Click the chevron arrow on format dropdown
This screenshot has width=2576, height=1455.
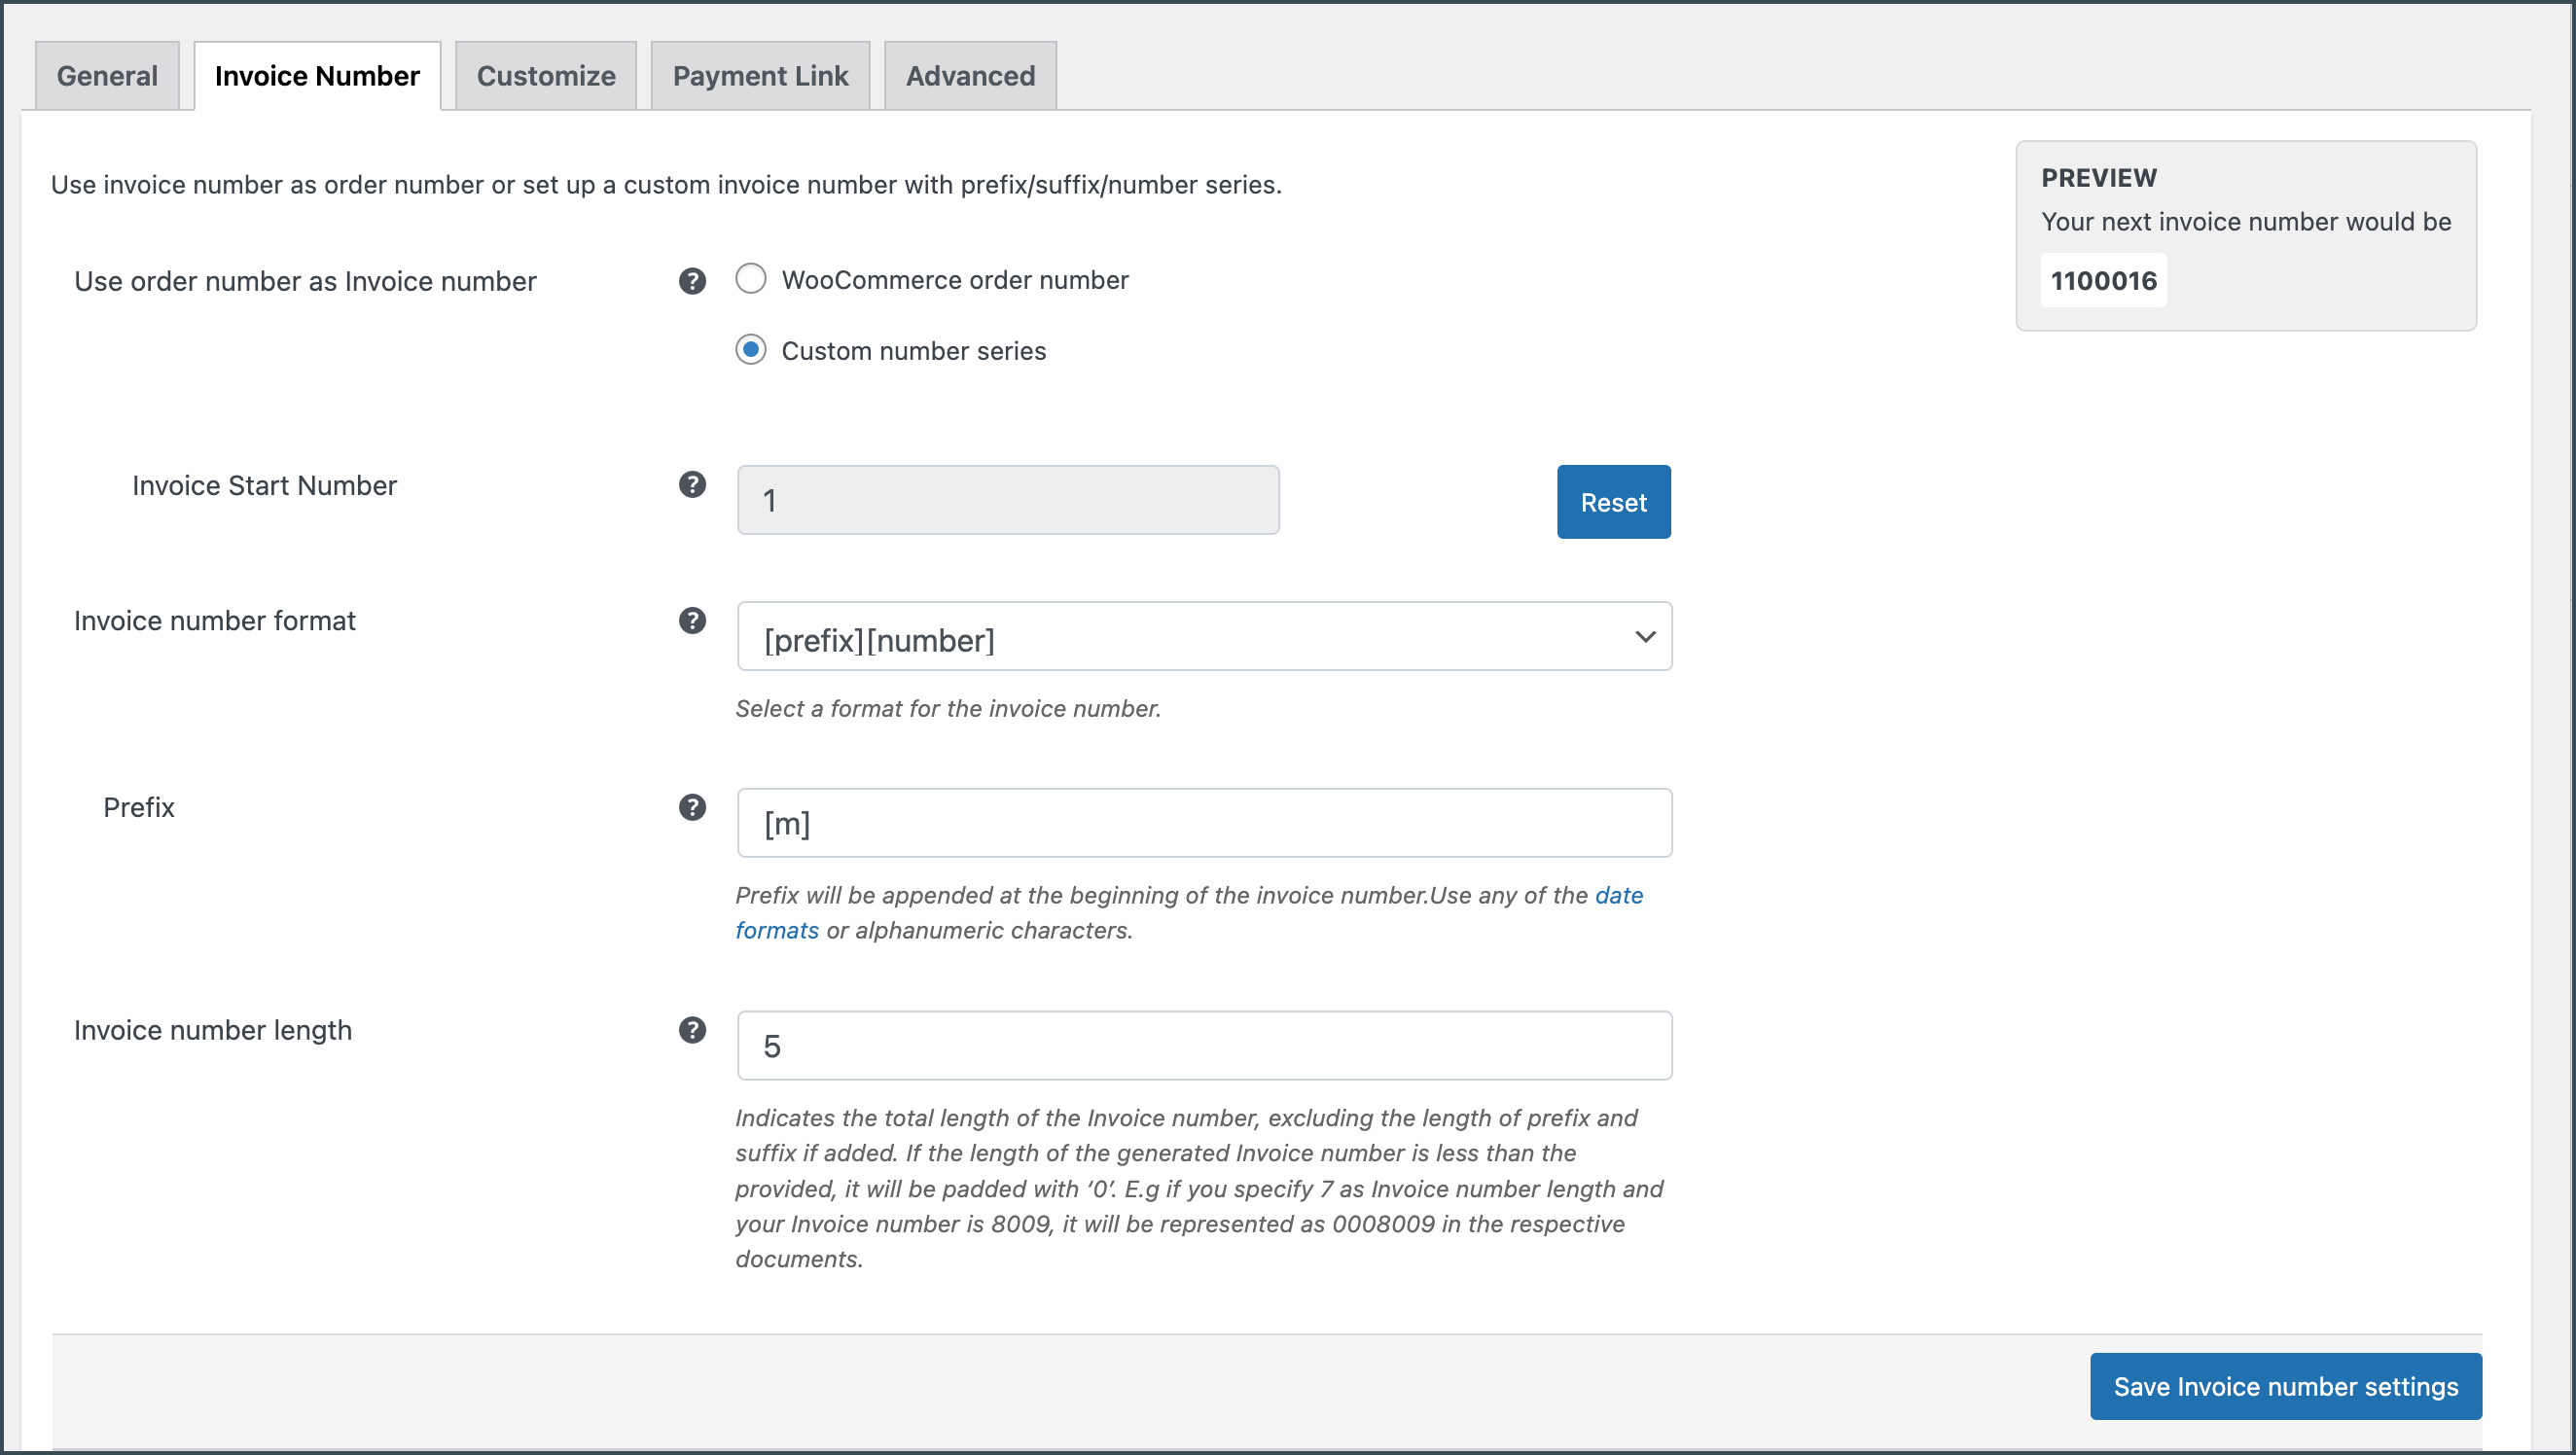pos(1645,637)
